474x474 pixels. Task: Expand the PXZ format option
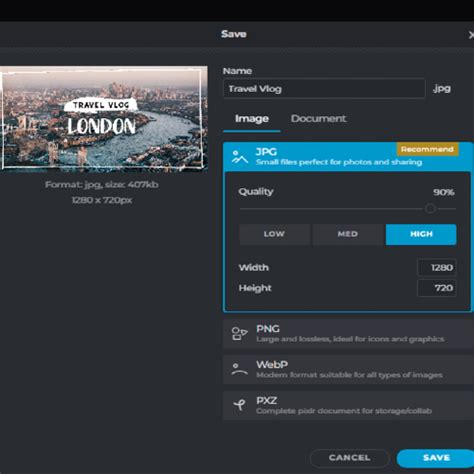pyautogui.click(x=348, y=405)
